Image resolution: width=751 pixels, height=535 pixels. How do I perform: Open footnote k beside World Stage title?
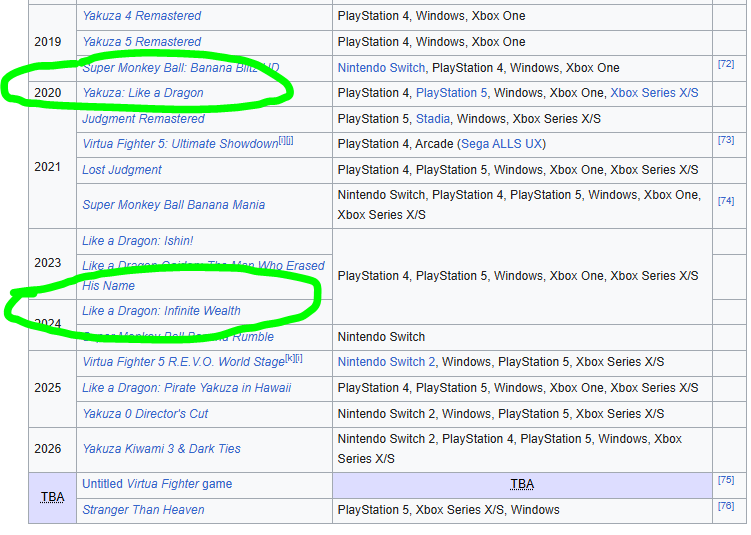pyautogui.click(x=290, y=359)
